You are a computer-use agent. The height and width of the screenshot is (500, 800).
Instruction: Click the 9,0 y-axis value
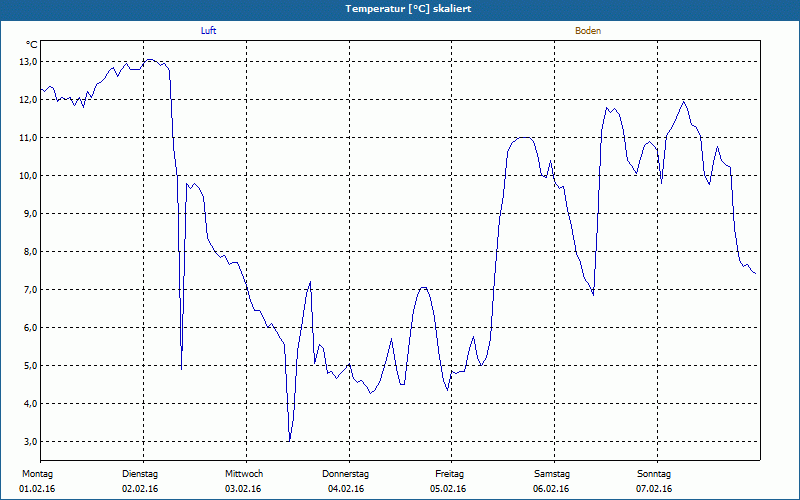[x=30, y=213]
